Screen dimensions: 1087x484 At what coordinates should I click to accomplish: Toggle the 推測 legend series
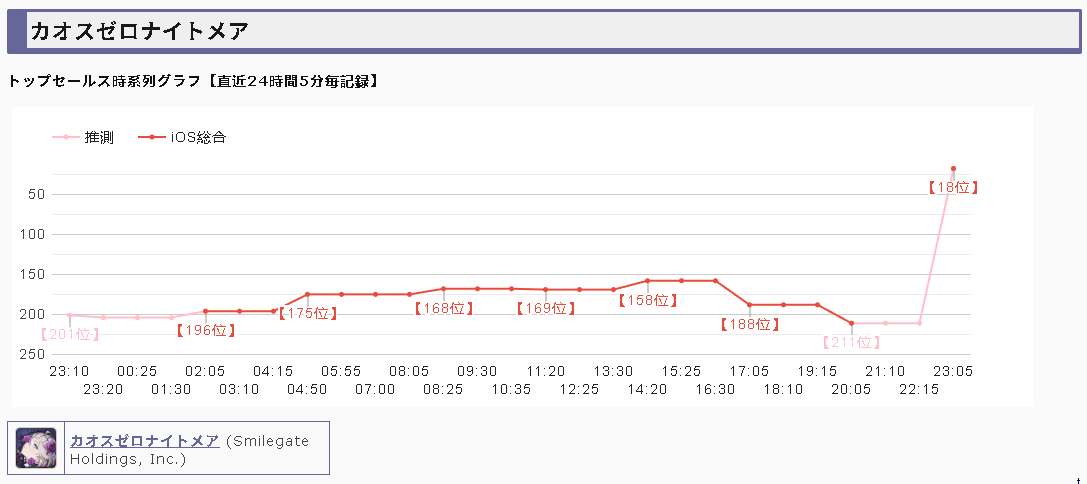coord(83,137)
